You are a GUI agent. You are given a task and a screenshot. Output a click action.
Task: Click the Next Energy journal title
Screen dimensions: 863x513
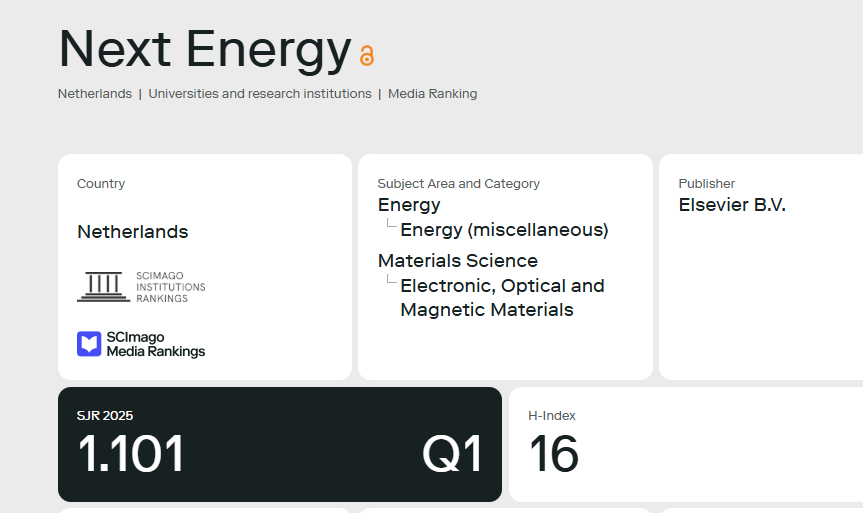pos(205,50)
